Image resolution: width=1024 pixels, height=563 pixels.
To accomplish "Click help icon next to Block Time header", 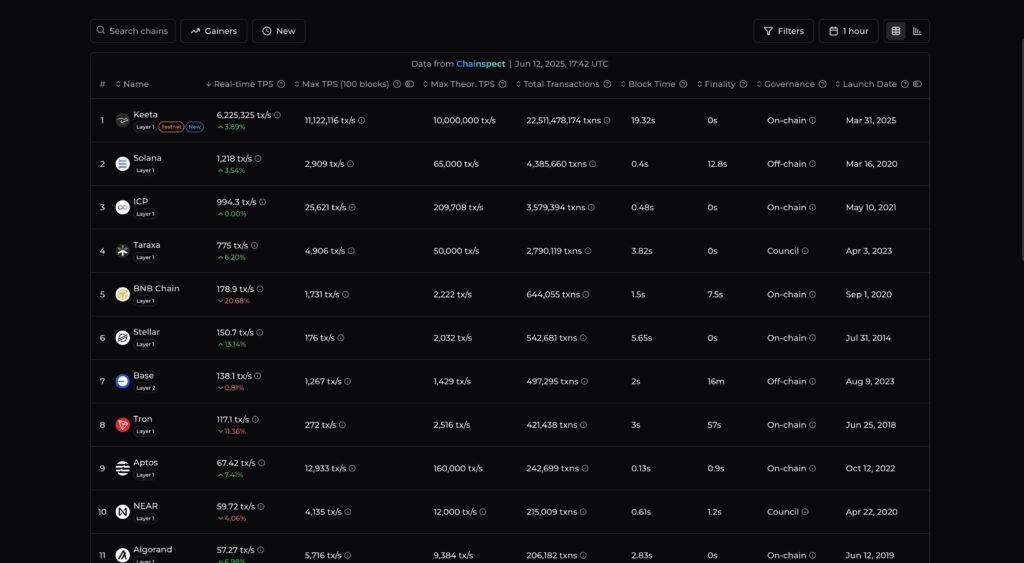I will pyautogui.click(x=683, y=84).
